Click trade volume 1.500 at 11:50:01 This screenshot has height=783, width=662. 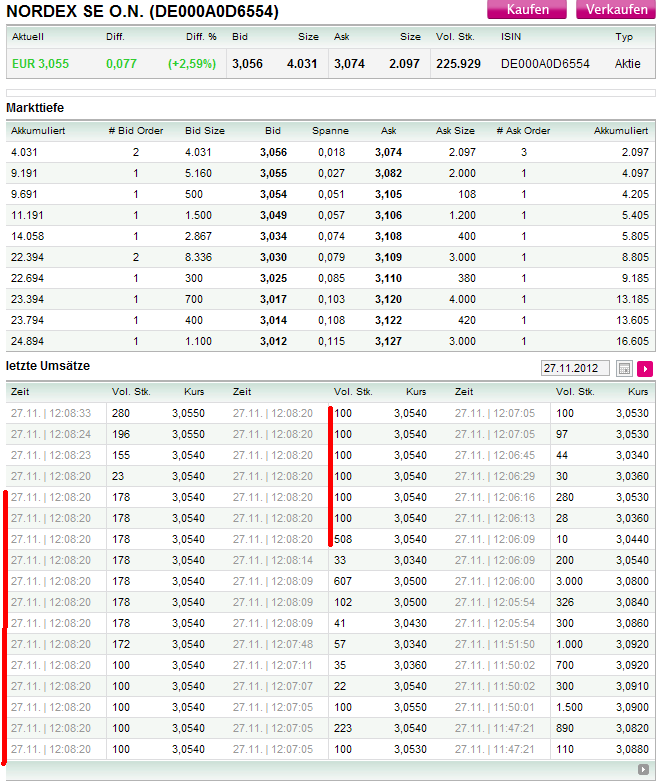(569, 707)
